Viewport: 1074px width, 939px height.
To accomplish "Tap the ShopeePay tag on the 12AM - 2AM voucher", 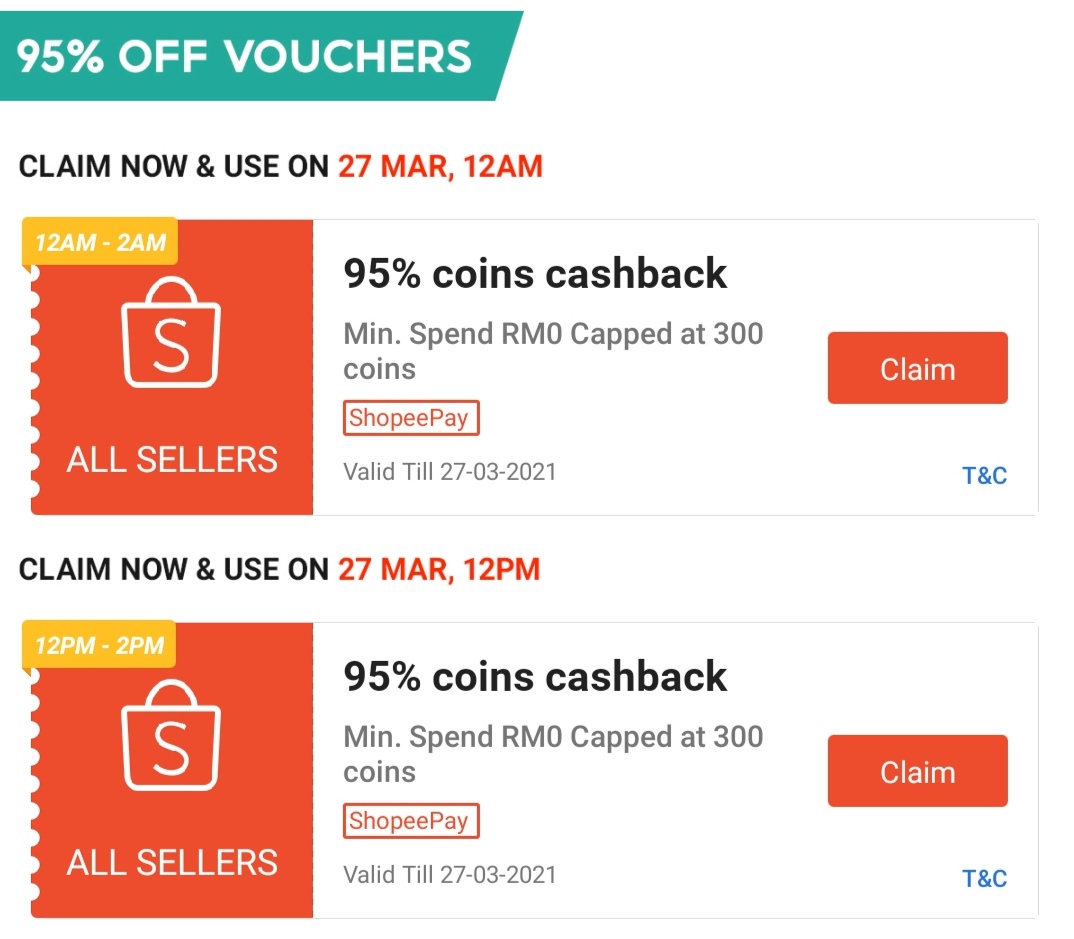I will pyautogui.click(x=411, y=418).
